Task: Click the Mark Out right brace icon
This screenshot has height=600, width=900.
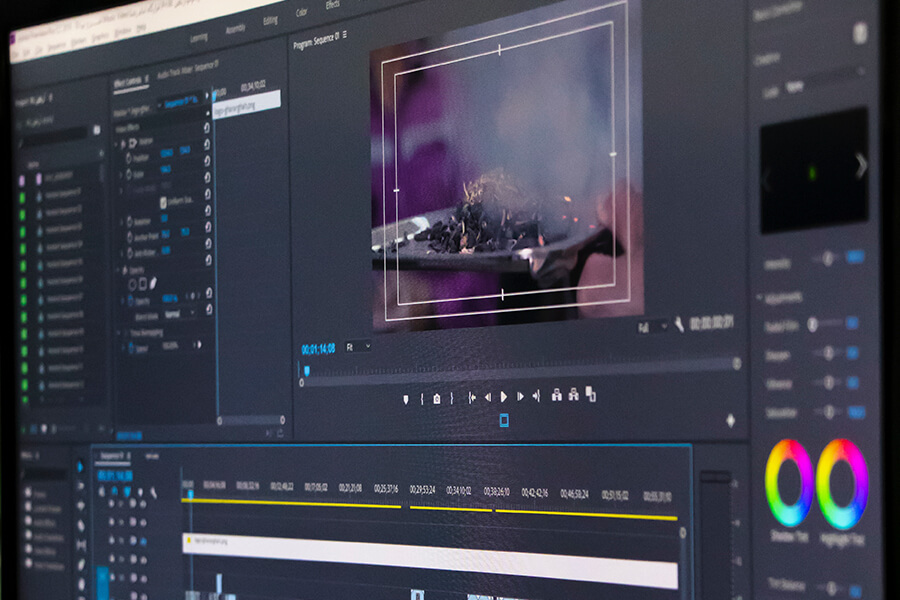Action: pos(452,398)
